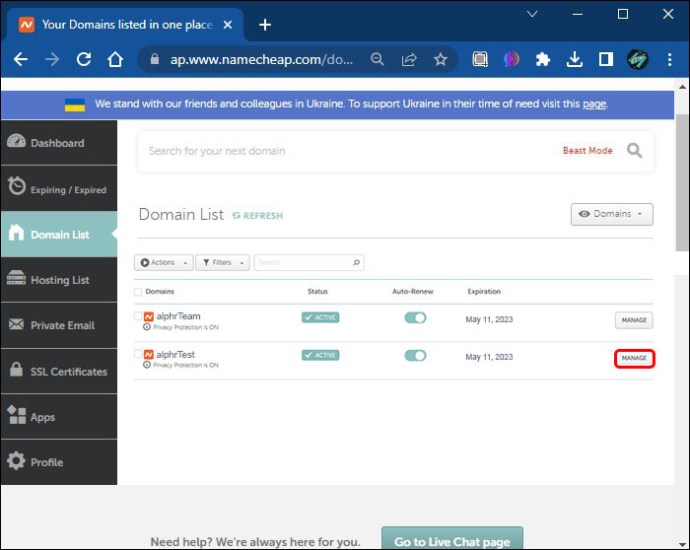Click the browser home icon
Image resolution: width=690 pixels, height=550 pixels.
point(115,59)
